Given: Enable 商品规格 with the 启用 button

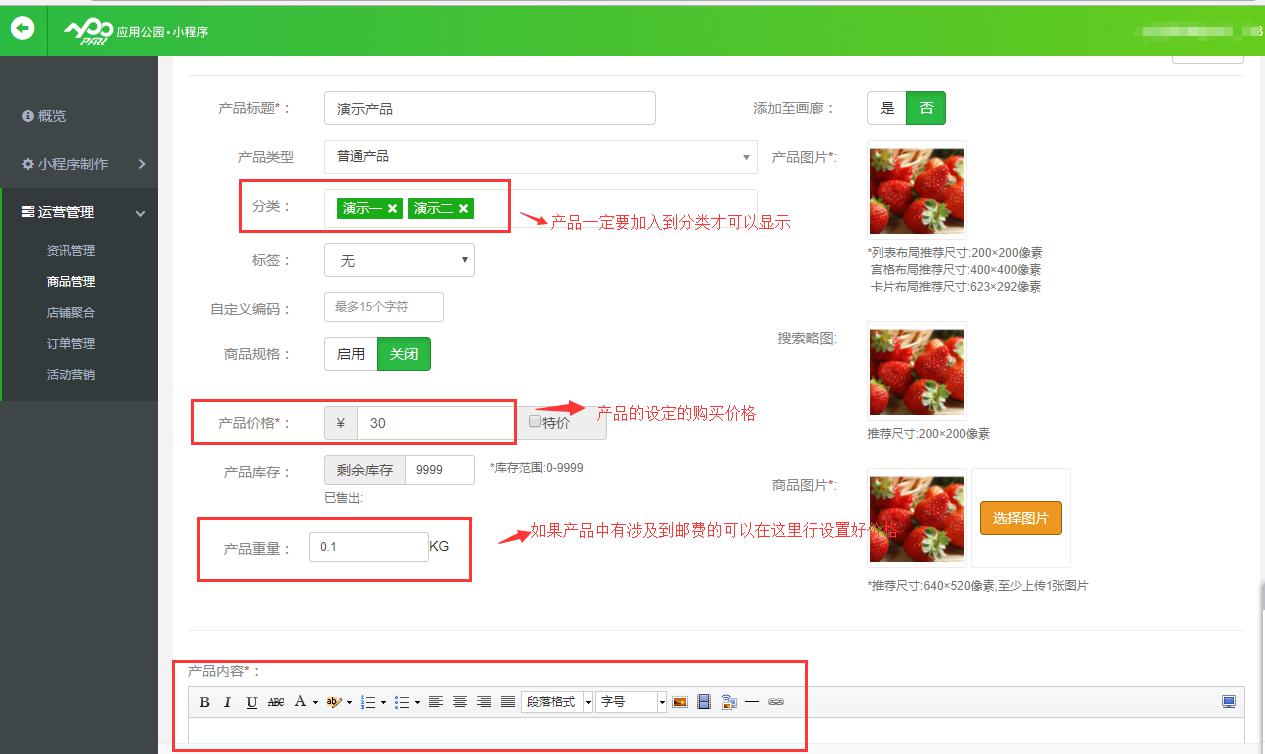Looking at the screenshot, I should pyautogui.click(x=351, y=354).
